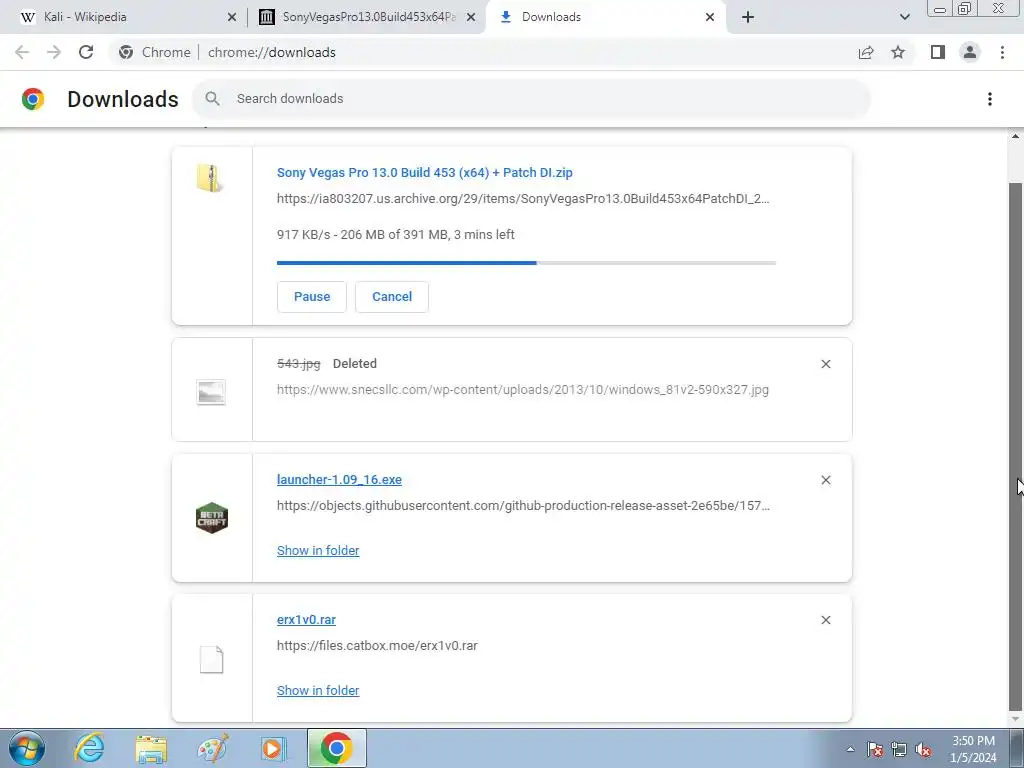Open the Downloads page three-dot menu
The image size is (1024, 768).
pos(989,99)
